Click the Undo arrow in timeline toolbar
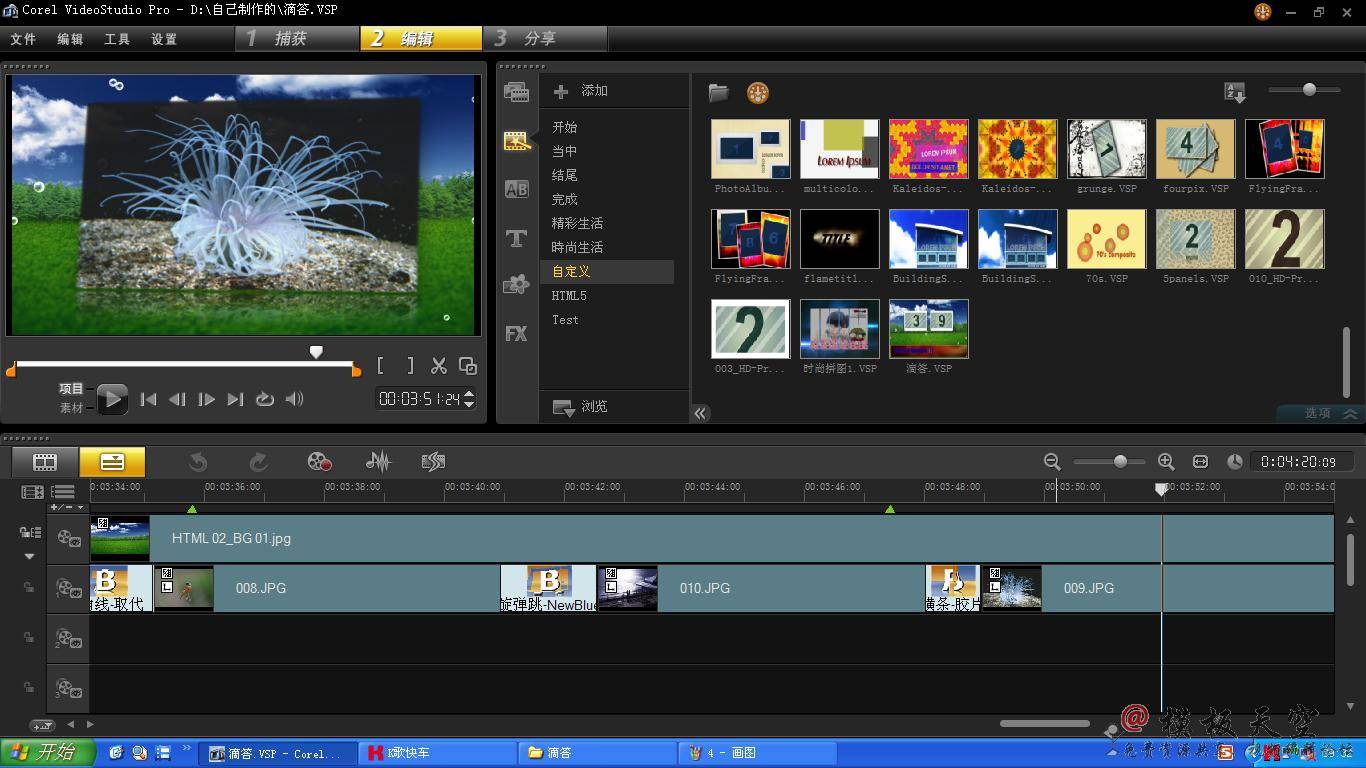 [198, 462]
